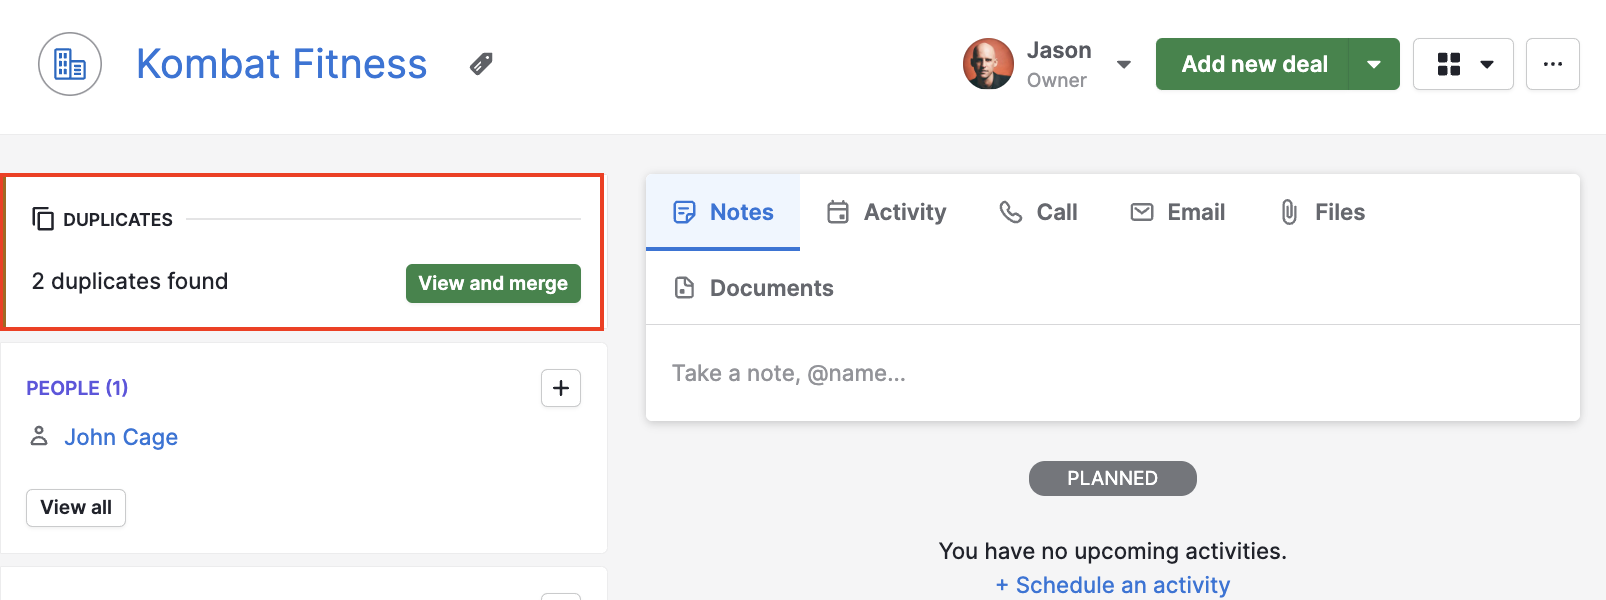
Task: Click the person icon beside John Cage
Action: (x=39, y=436)
